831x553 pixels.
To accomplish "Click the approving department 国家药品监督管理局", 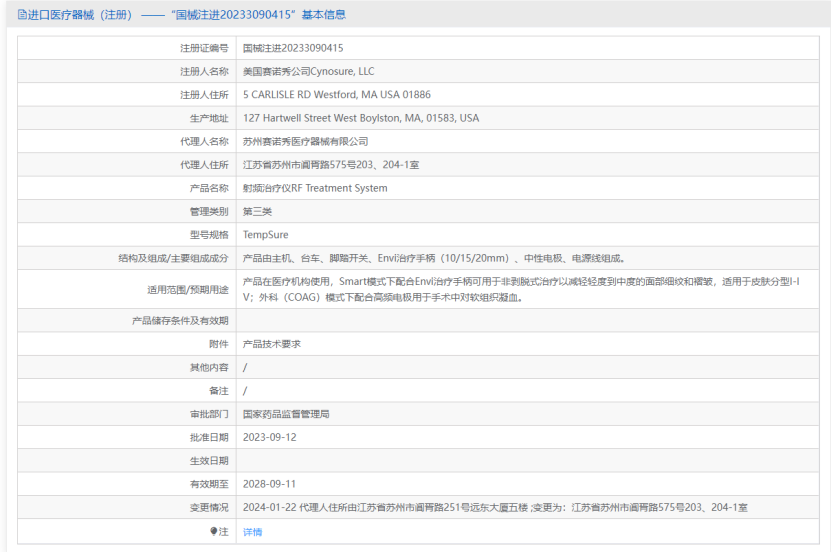I will [286, 413].
